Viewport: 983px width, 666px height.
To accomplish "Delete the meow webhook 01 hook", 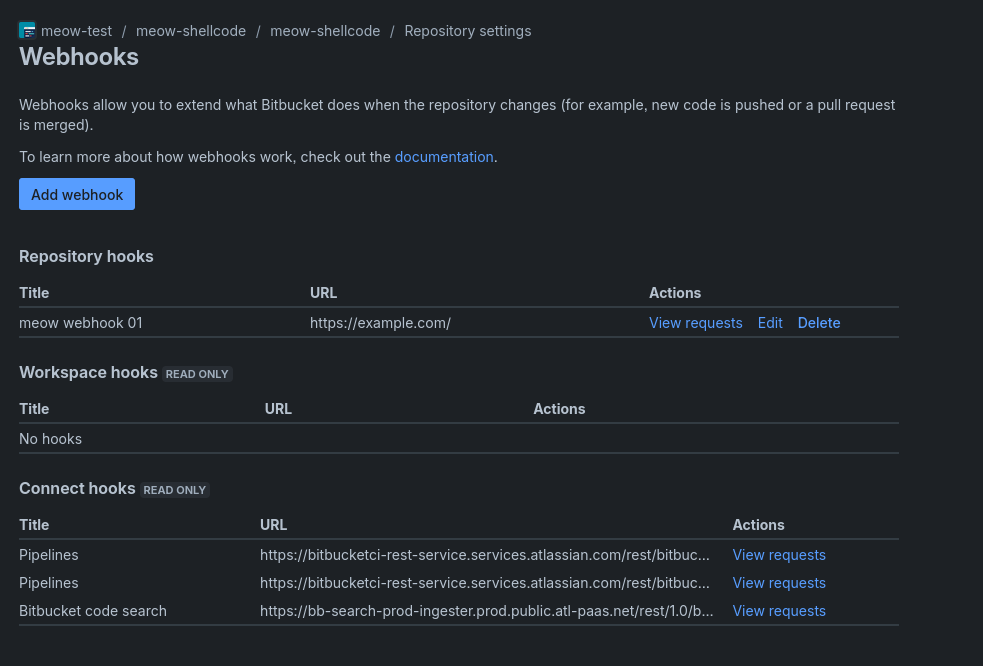I will point(819,323).
